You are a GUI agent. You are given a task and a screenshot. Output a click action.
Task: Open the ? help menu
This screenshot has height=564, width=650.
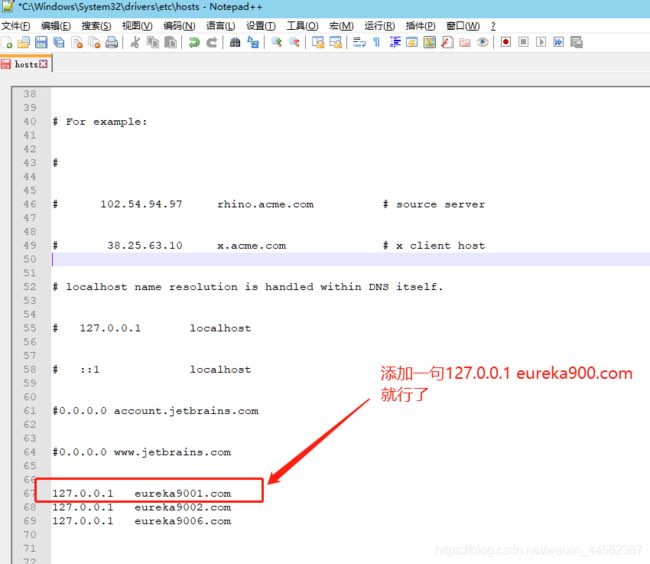(493, 26)
